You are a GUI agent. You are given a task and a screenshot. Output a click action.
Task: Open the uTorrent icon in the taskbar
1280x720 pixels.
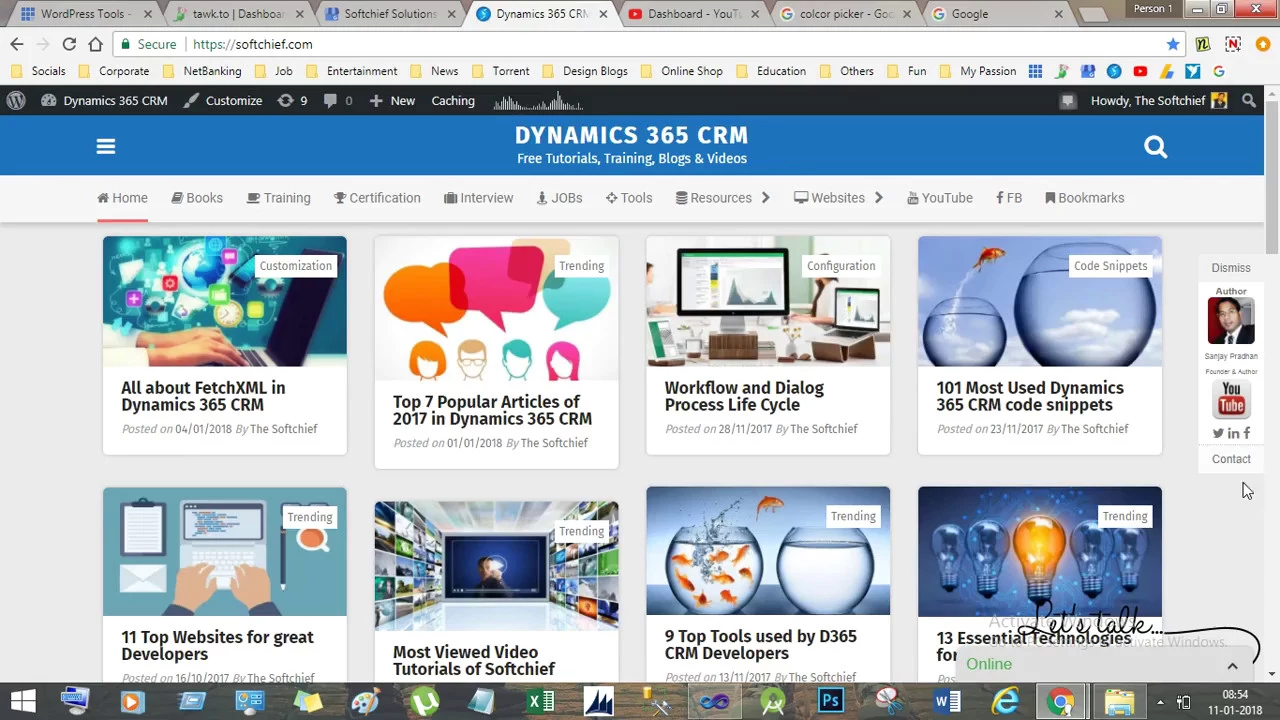(x=425, y=701)
